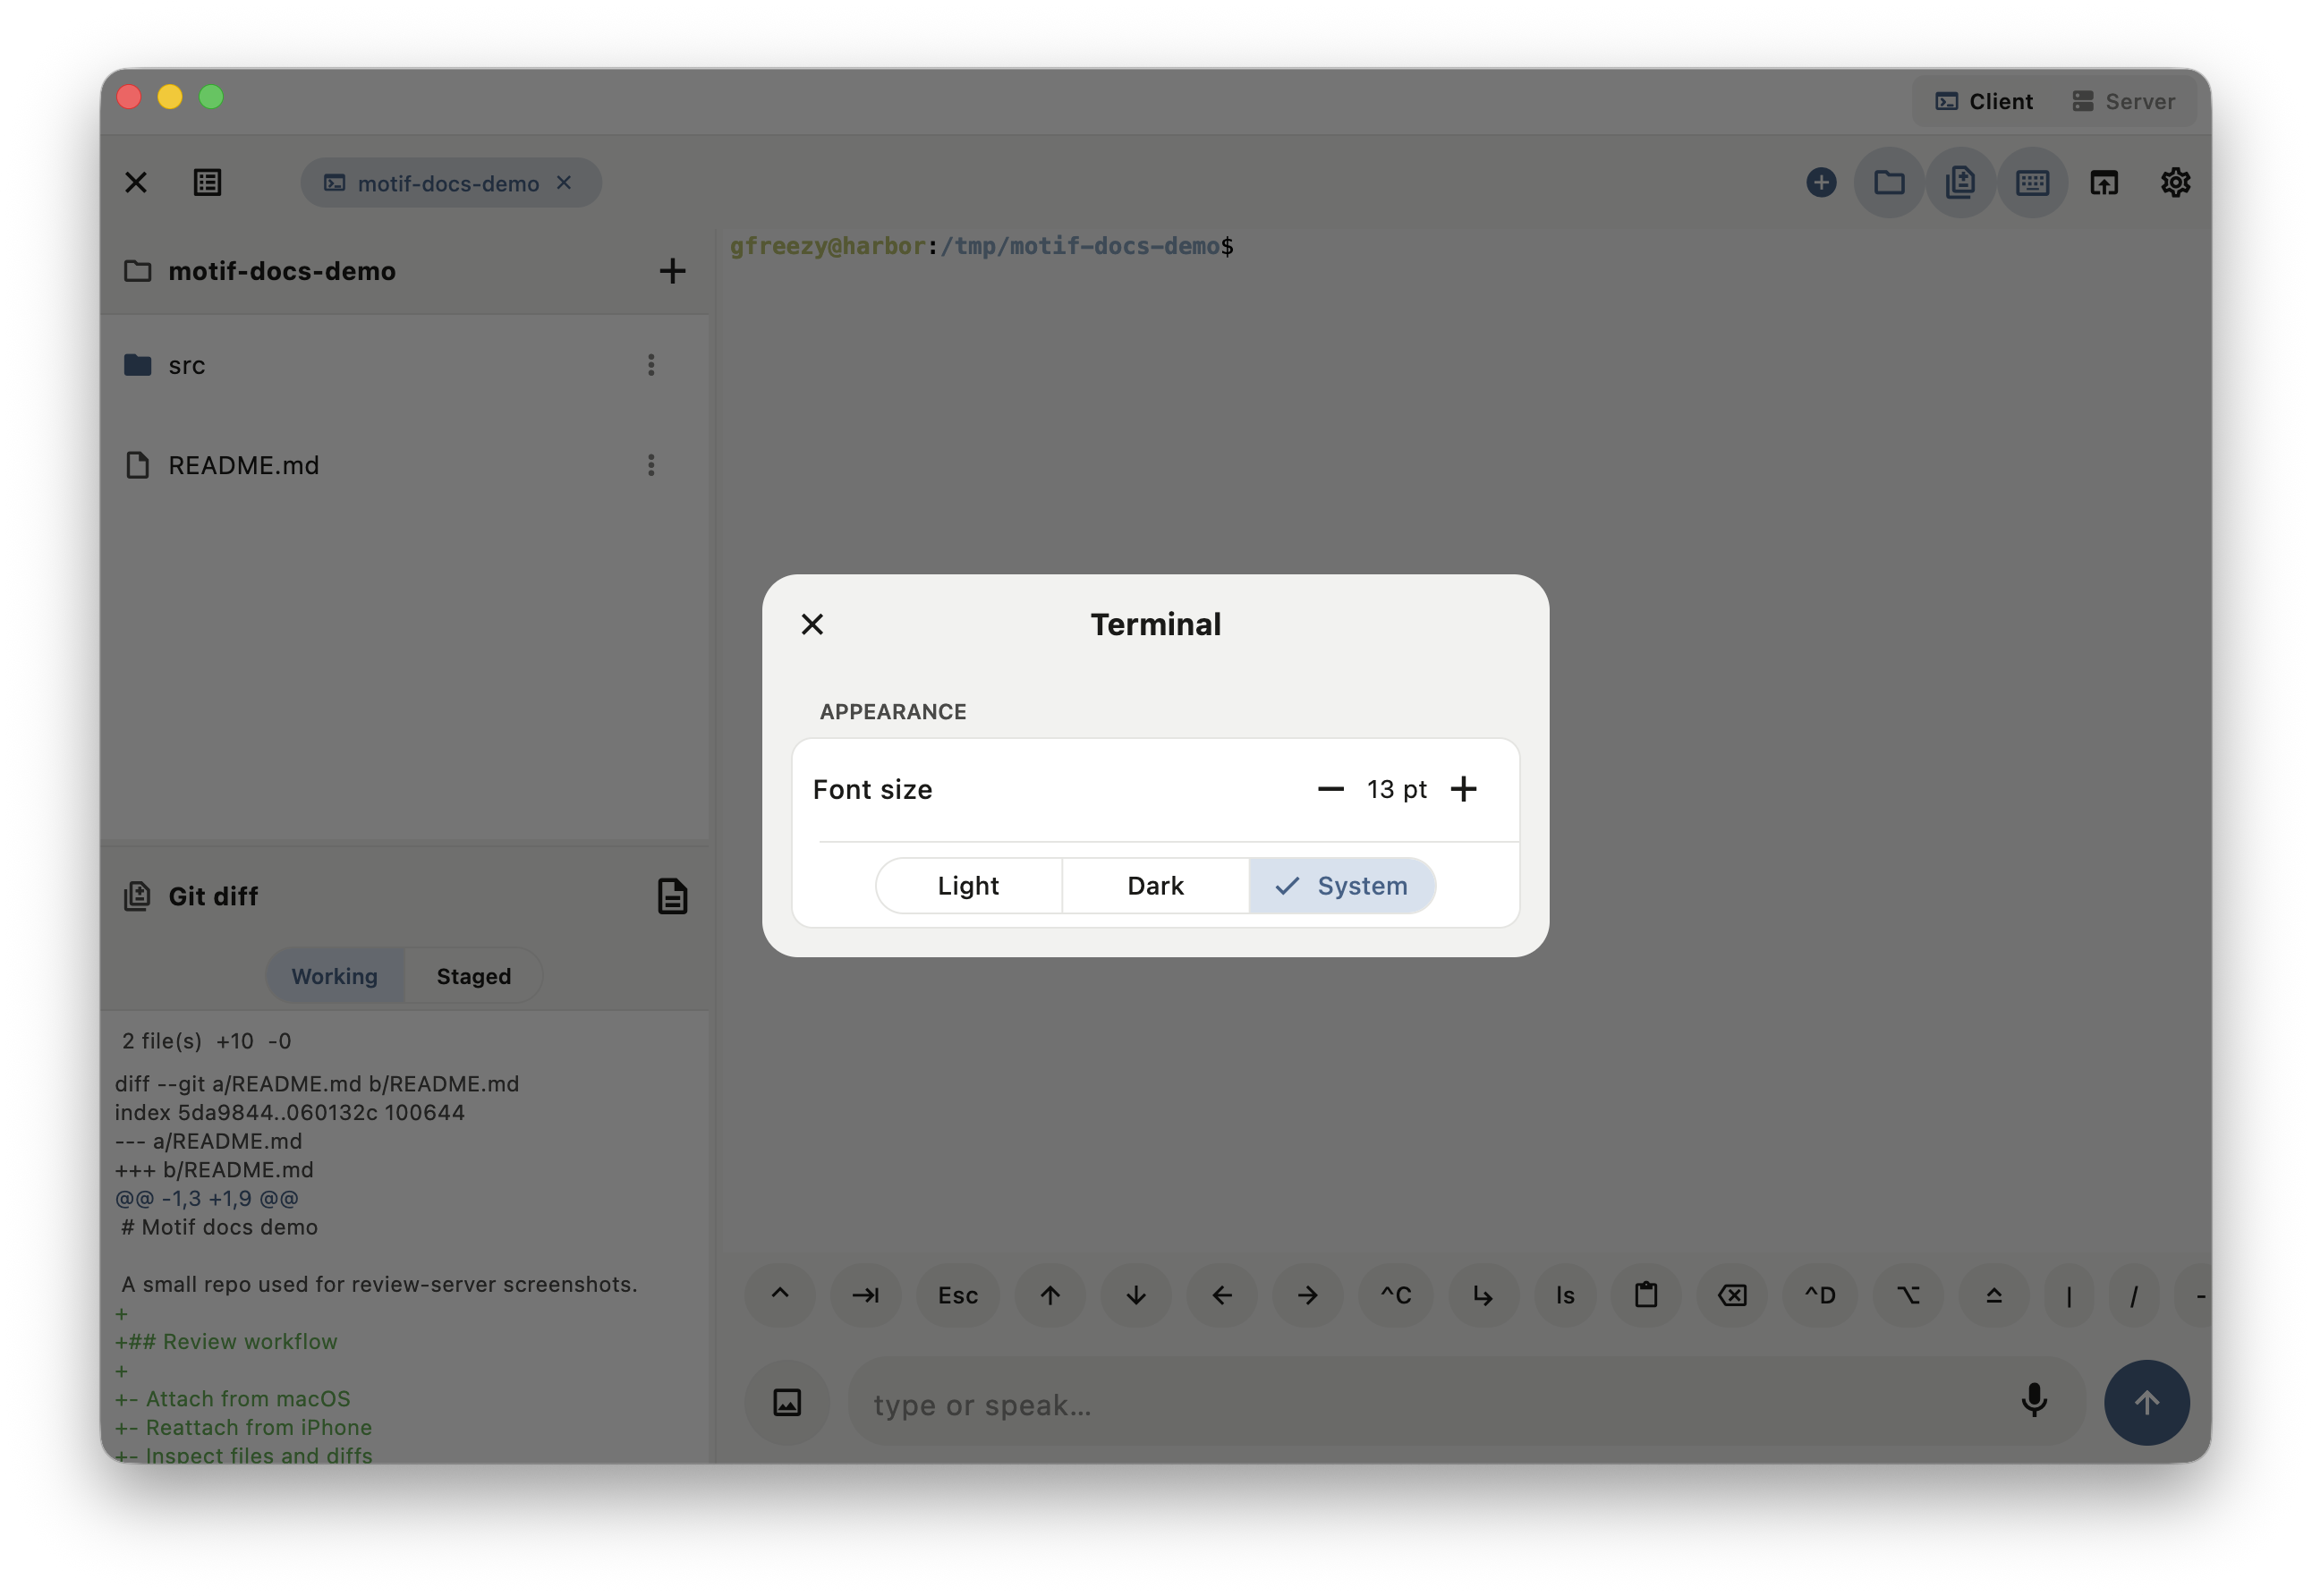Screen dimensions: 2312x1596
Task: Tap the eject-style shift key icon
Action: pos(1994,1295)
